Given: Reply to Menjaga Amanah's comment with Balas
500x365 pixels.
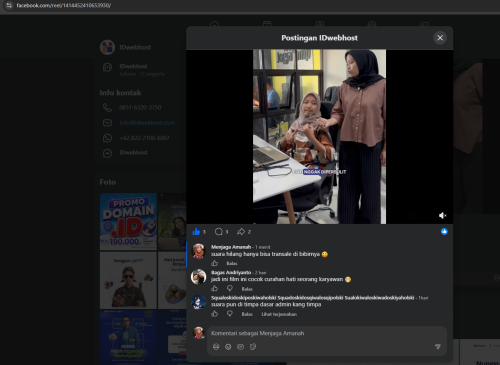Looking at the screenshot, I should (x=232, y=264).
